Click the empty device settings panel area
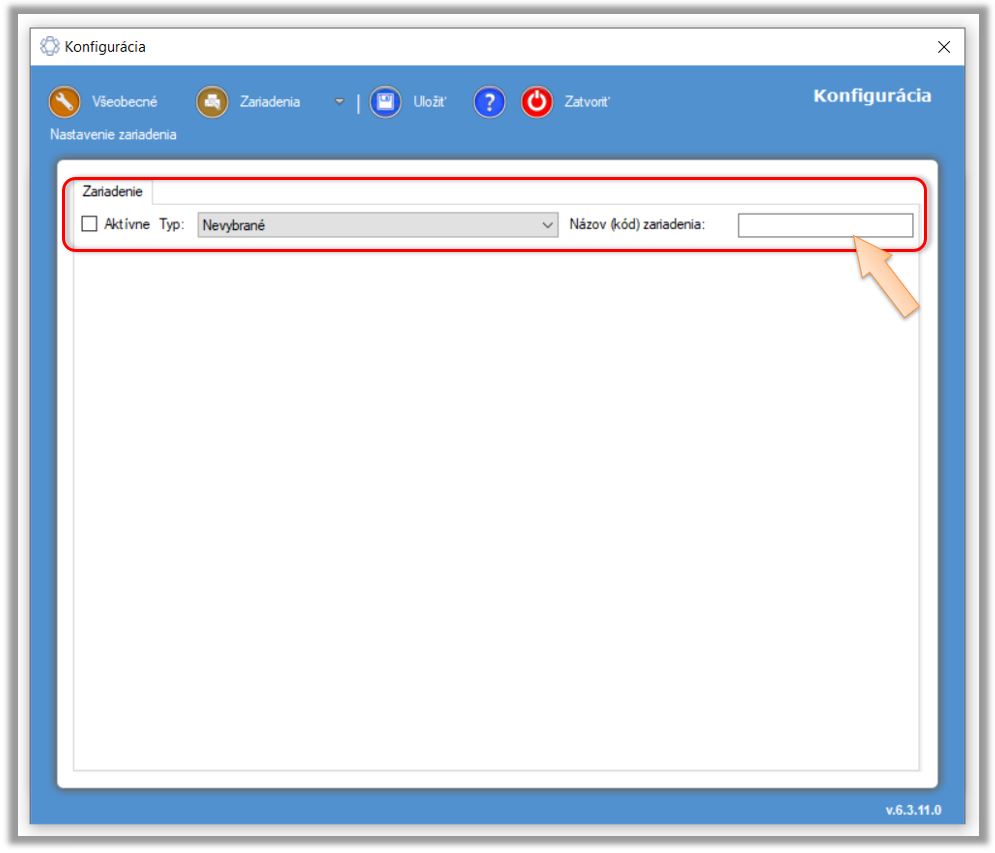The height and width of the screenshot is (853, 995). click(496, 500)
